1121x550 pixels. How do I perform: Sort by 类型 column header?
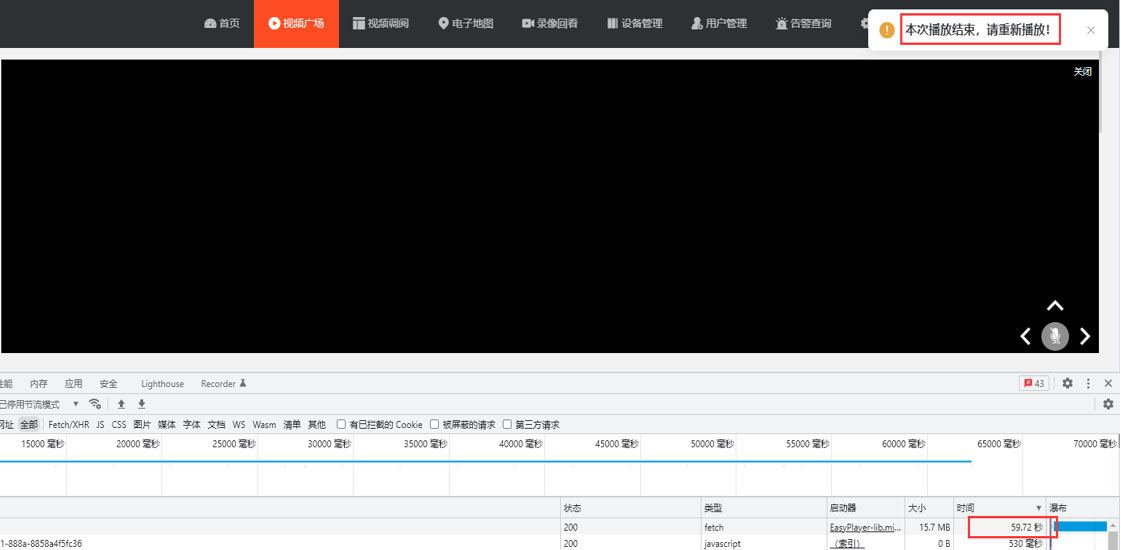coord(764,508)
